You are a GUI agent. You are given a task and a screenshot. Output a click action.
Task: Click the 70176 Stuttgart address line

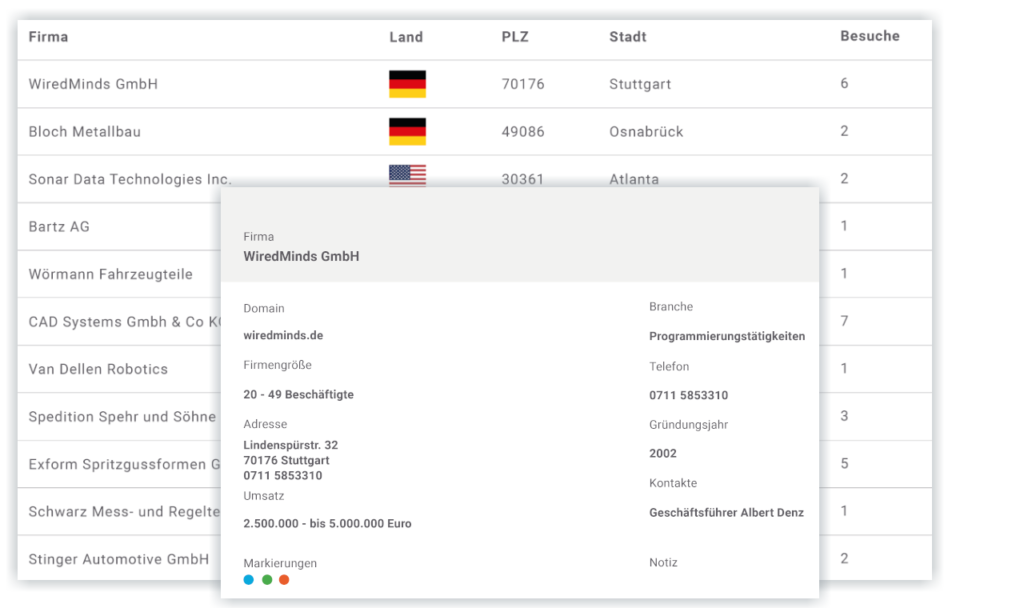[286, 460]
